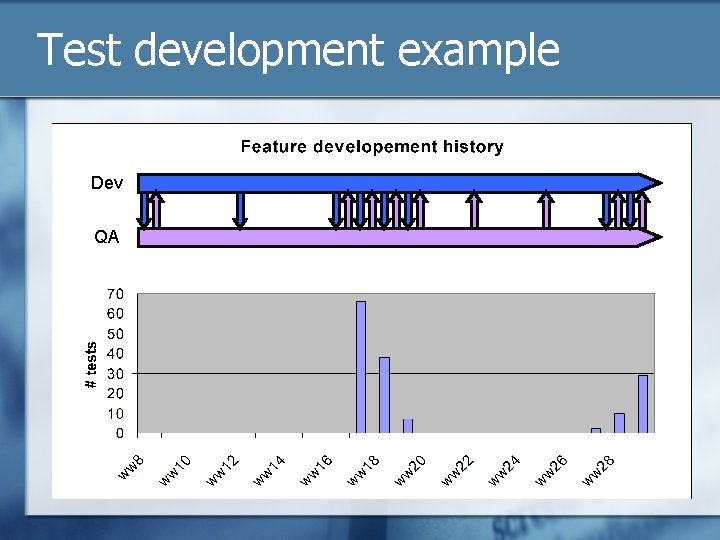The width and height of the screenshot is (720, 540).
Task: Click the x-axis label 'ww14'
Action: pyautogui.click(x=269, y=470)
